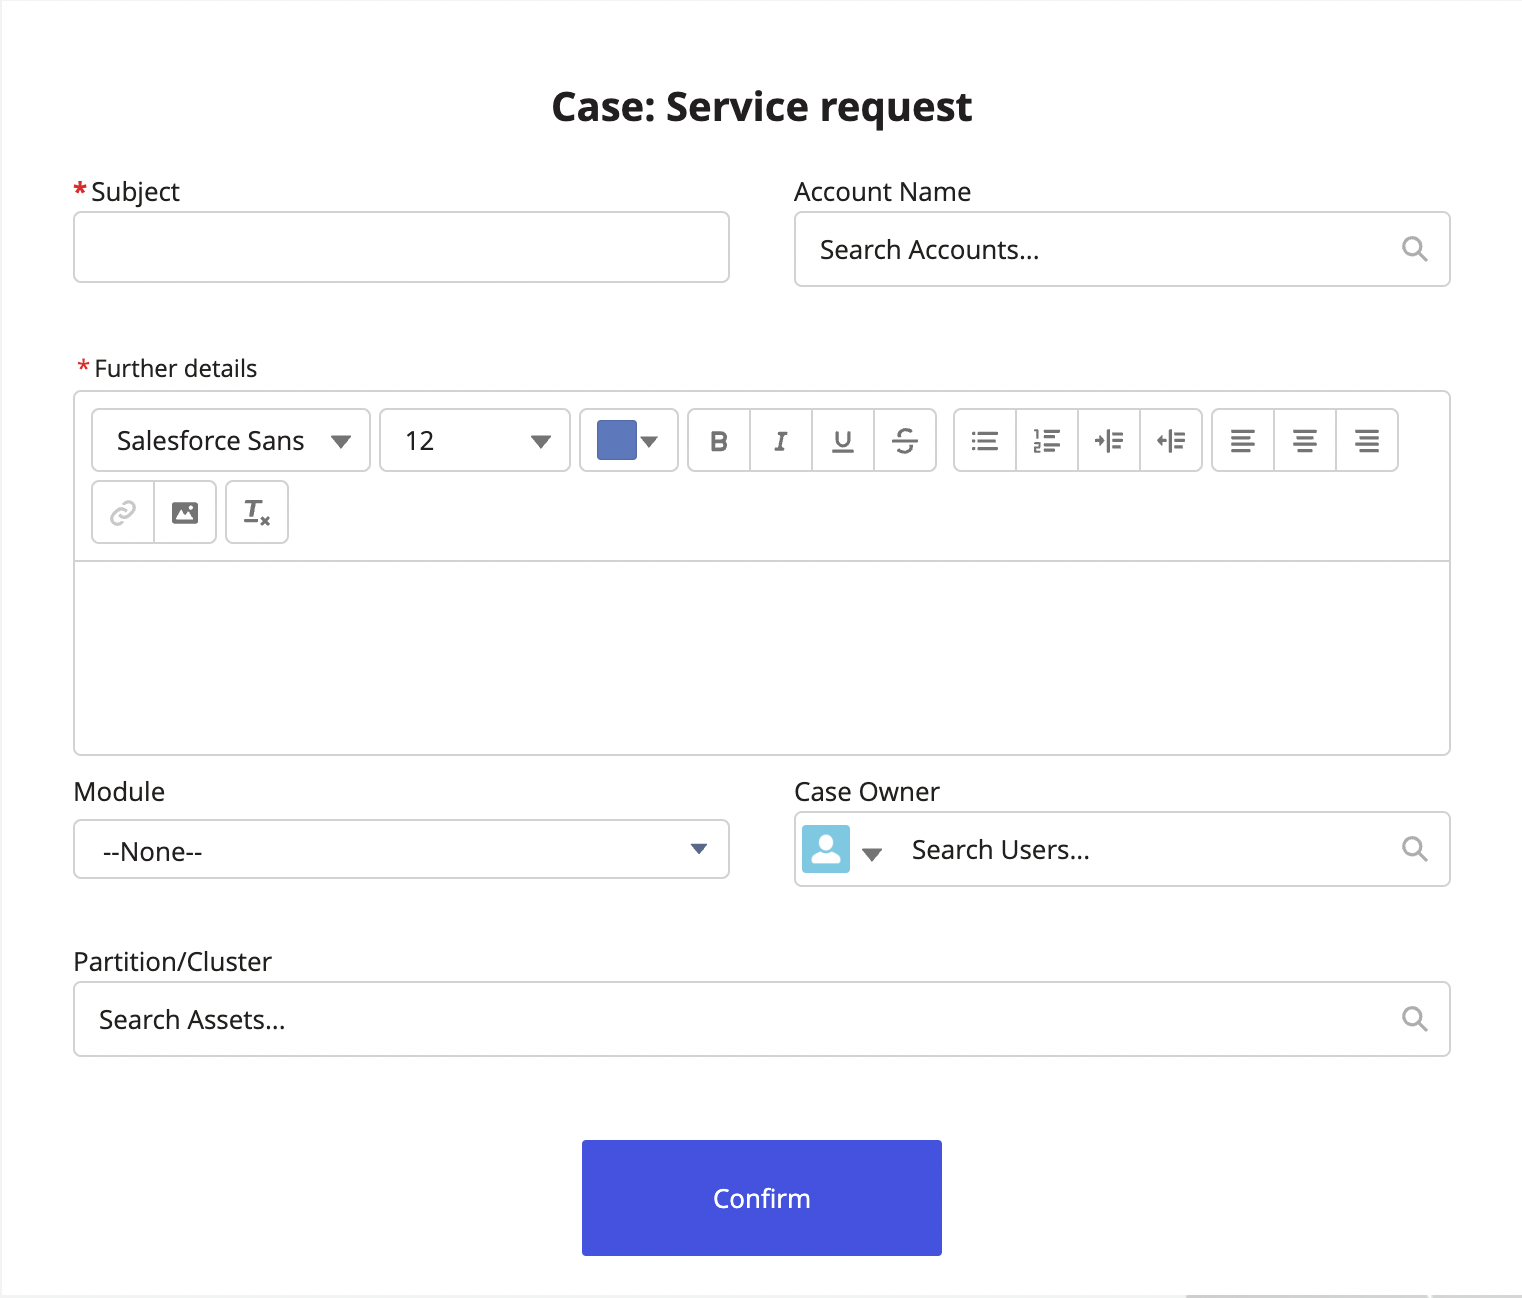Insert a numbered list
Image resolution: width=1522 pixels, height=1298 pixels.
point(1047,441)
